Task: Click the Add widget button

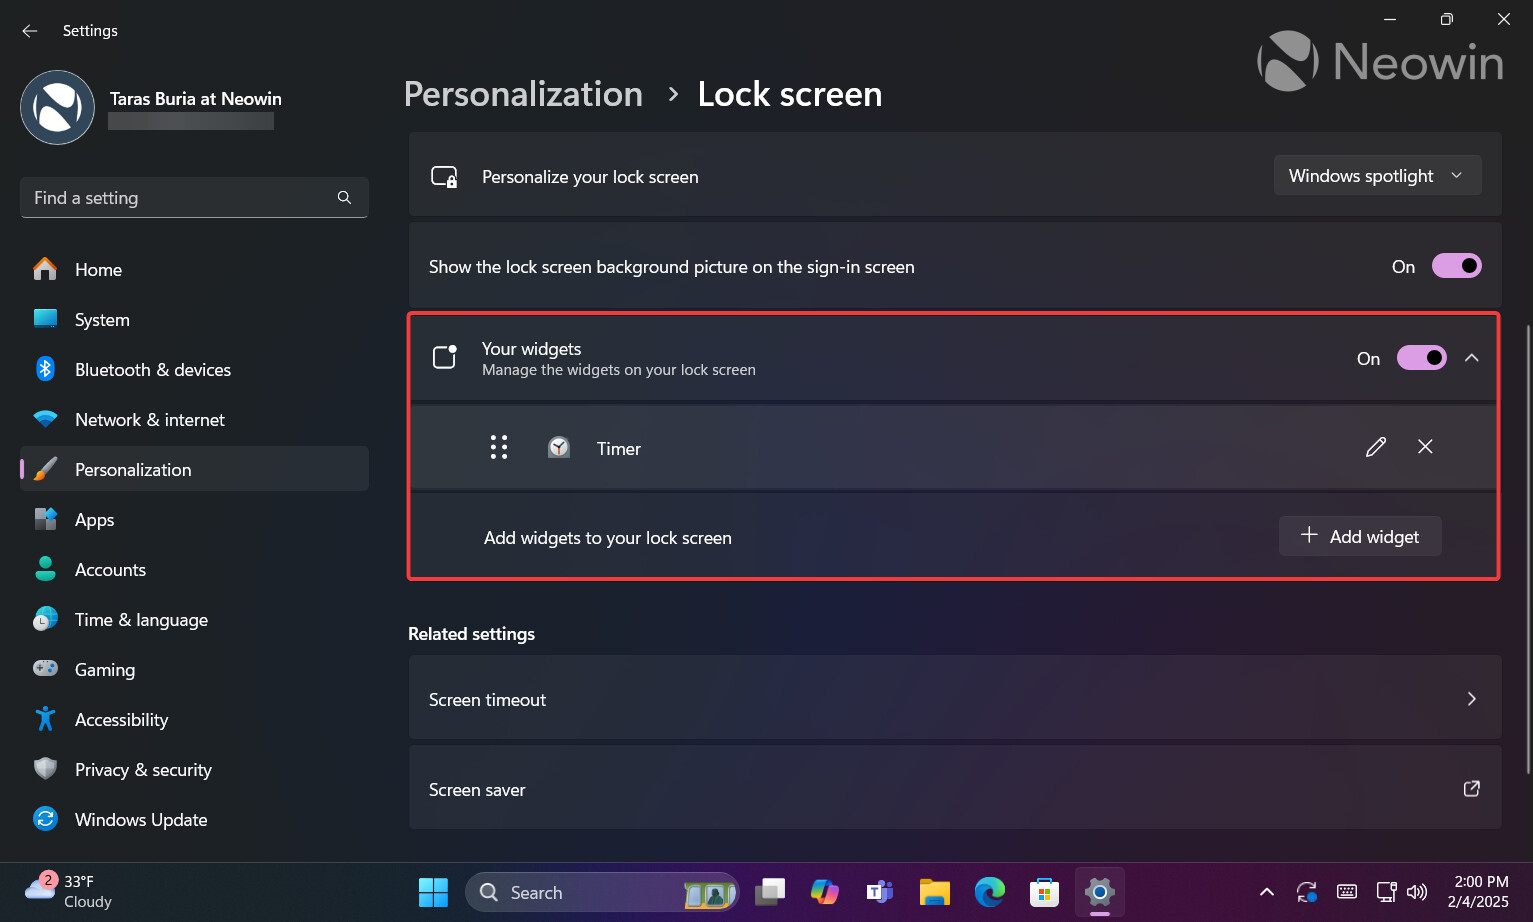Action: (x=1360, y=536)
